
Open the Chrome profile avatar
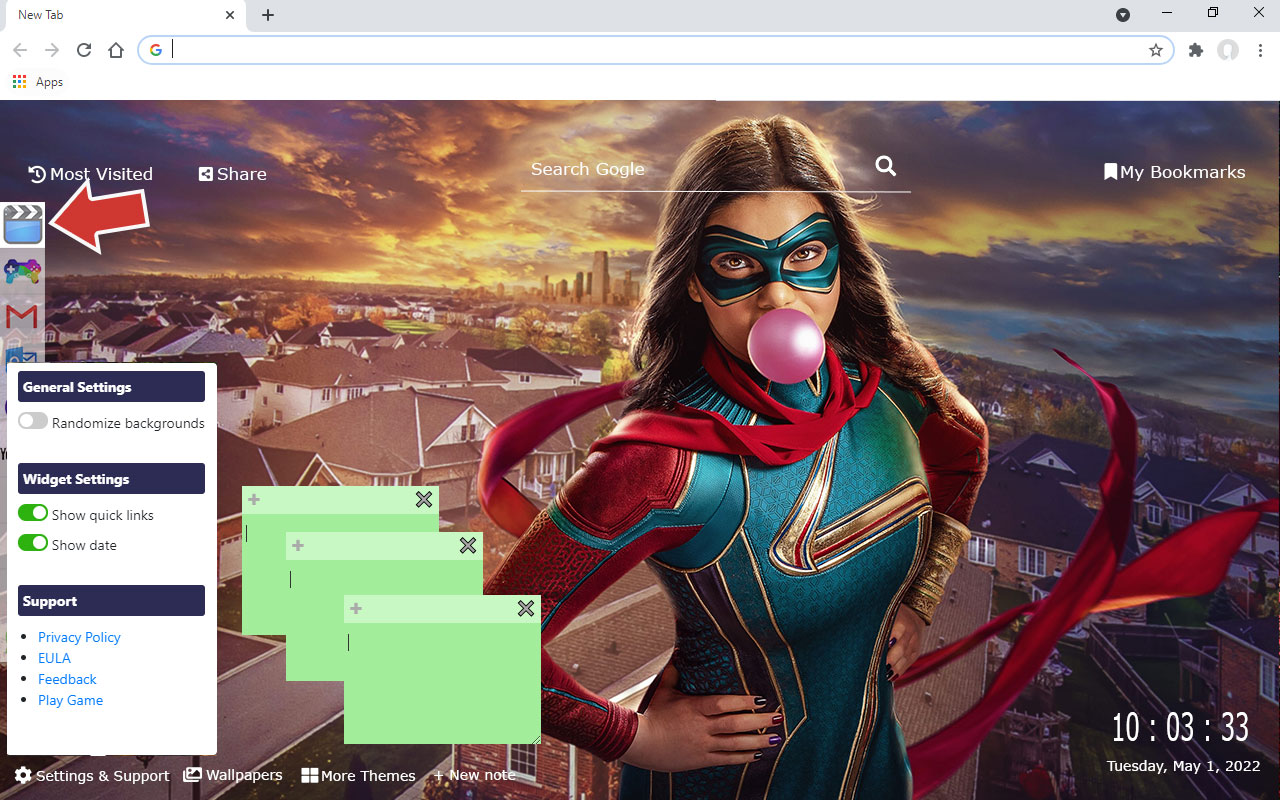[1228, 50]
